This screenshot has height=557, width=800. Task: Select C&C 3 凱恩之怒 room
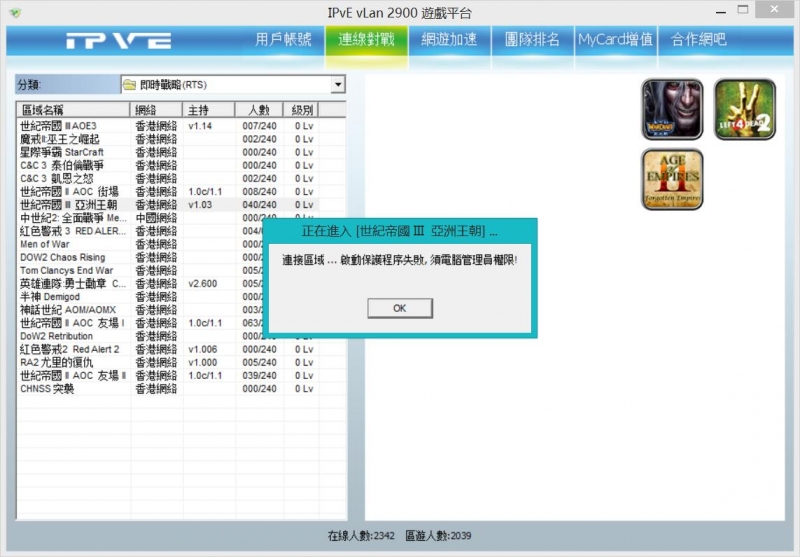(168, 179)
